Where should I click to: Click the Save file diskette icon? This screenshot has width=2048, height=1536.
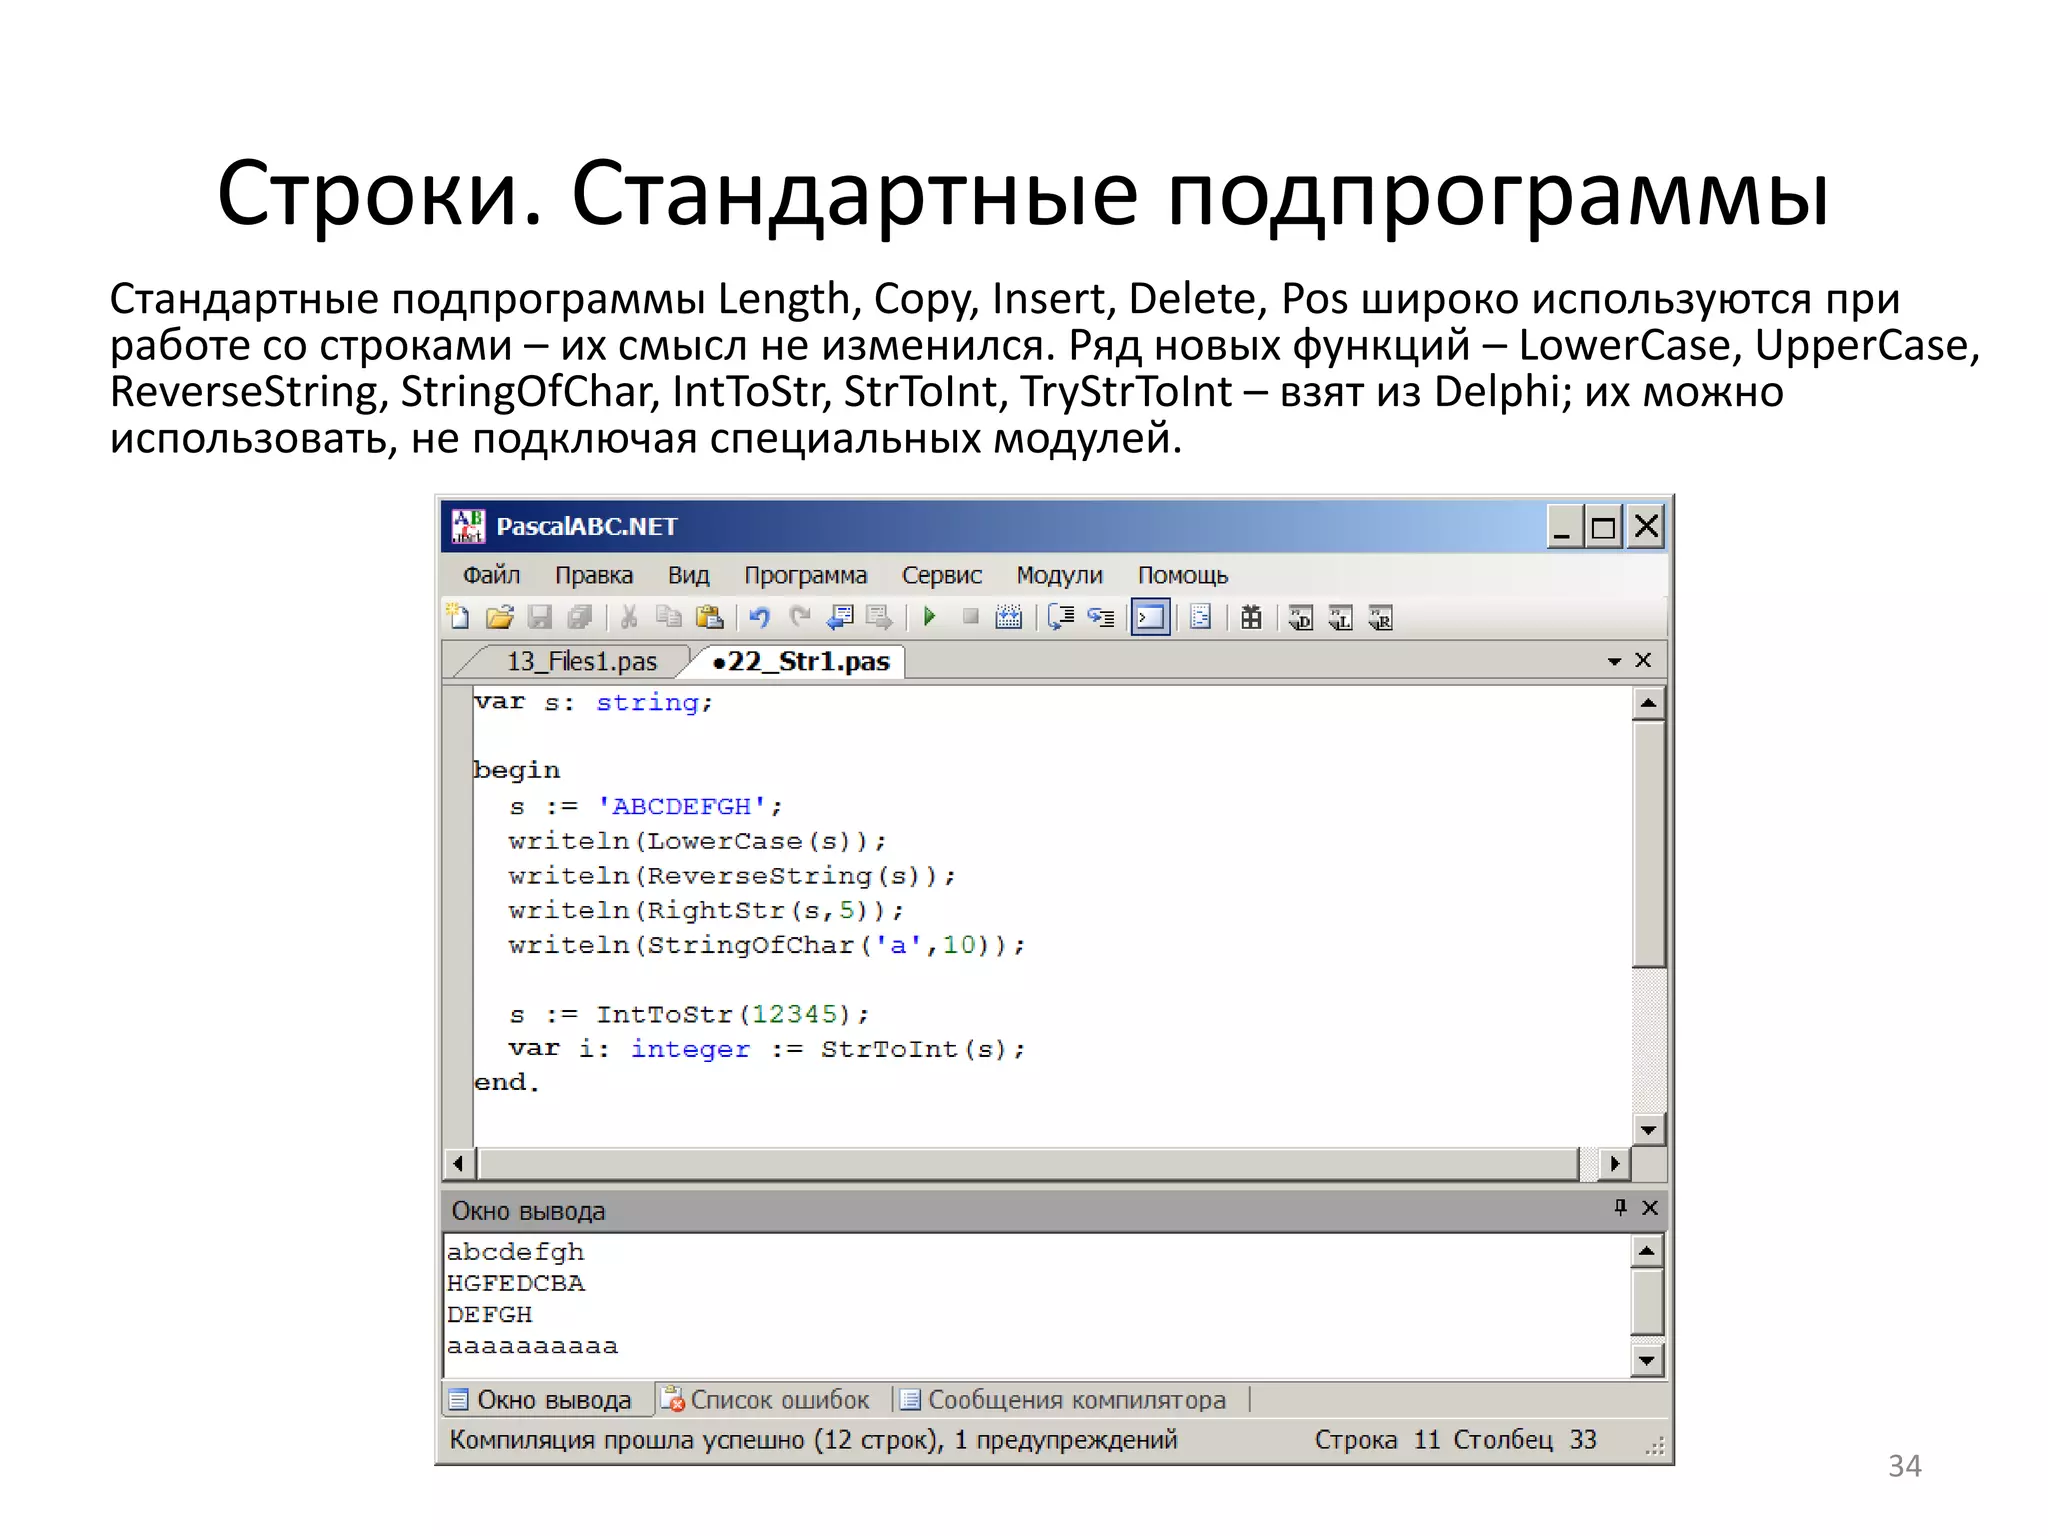pos(540,617)
